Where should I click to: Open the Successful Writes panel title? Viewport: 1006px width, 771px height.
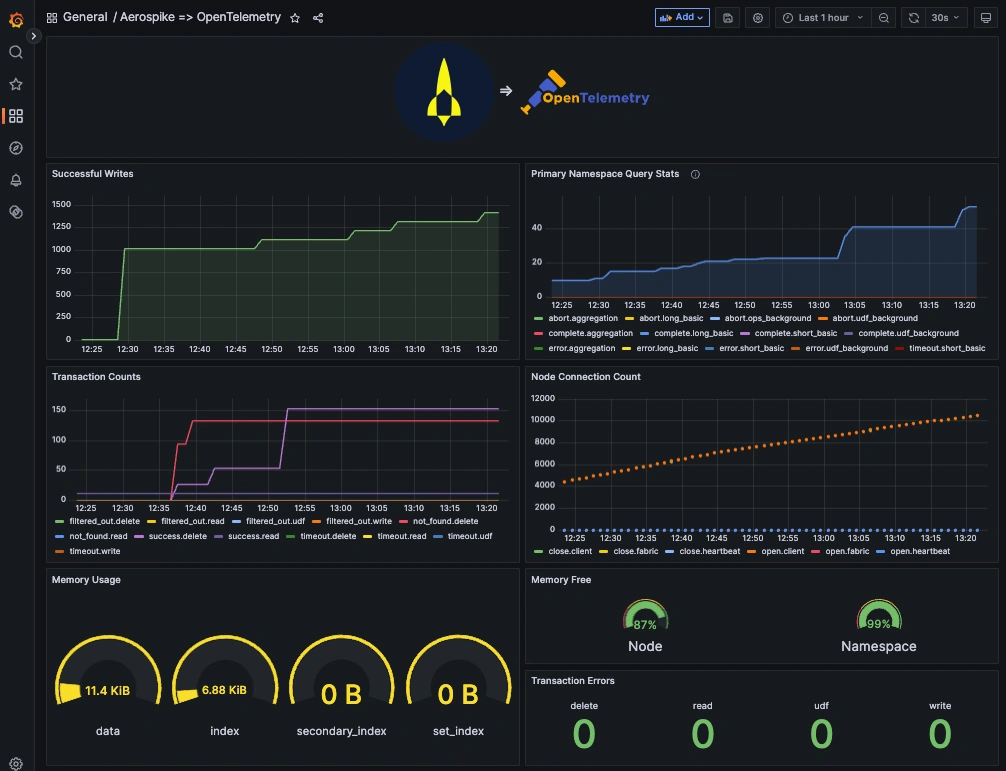[92, 174]
